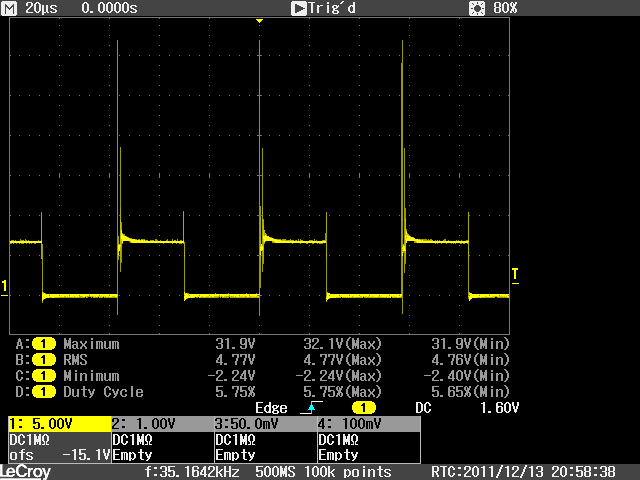The height and width of the screenshot is (480, 640).
Task: Click the Edge trigger type label
Action: tap(271, 408)
